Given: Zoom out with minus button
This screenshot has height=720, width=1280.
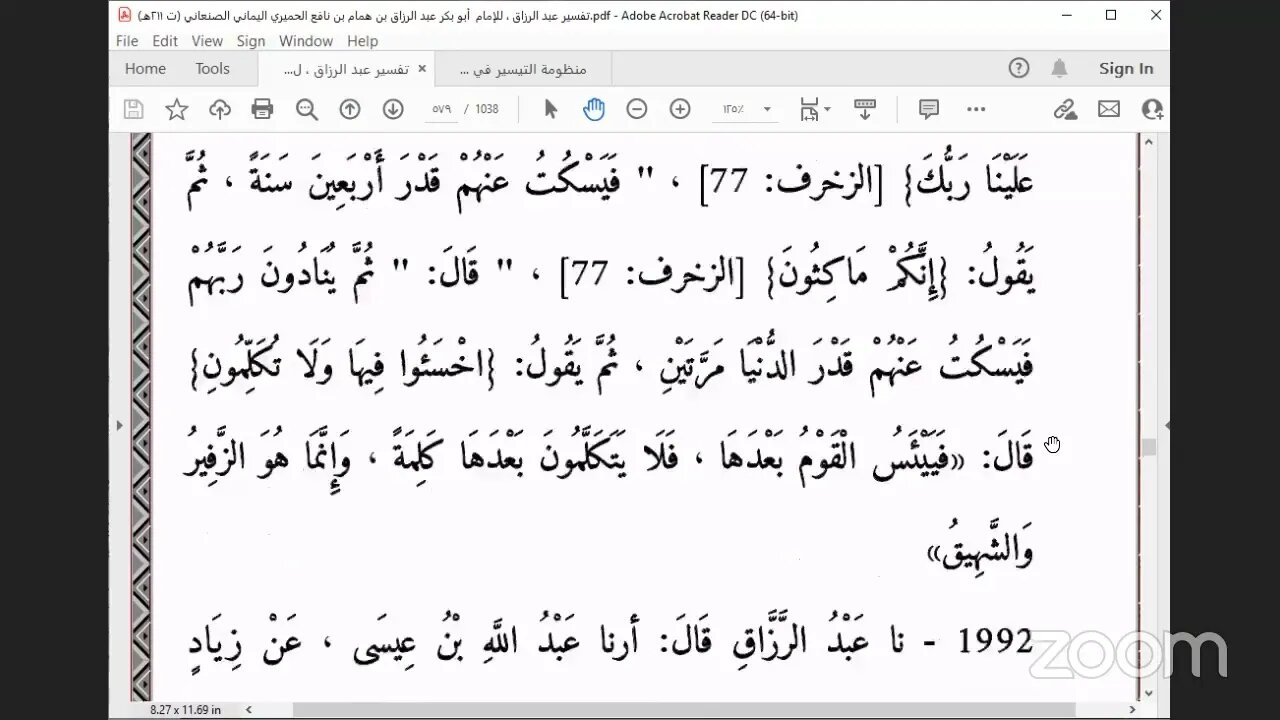Looking at the screenshot, I should click(x=637, y=109).
